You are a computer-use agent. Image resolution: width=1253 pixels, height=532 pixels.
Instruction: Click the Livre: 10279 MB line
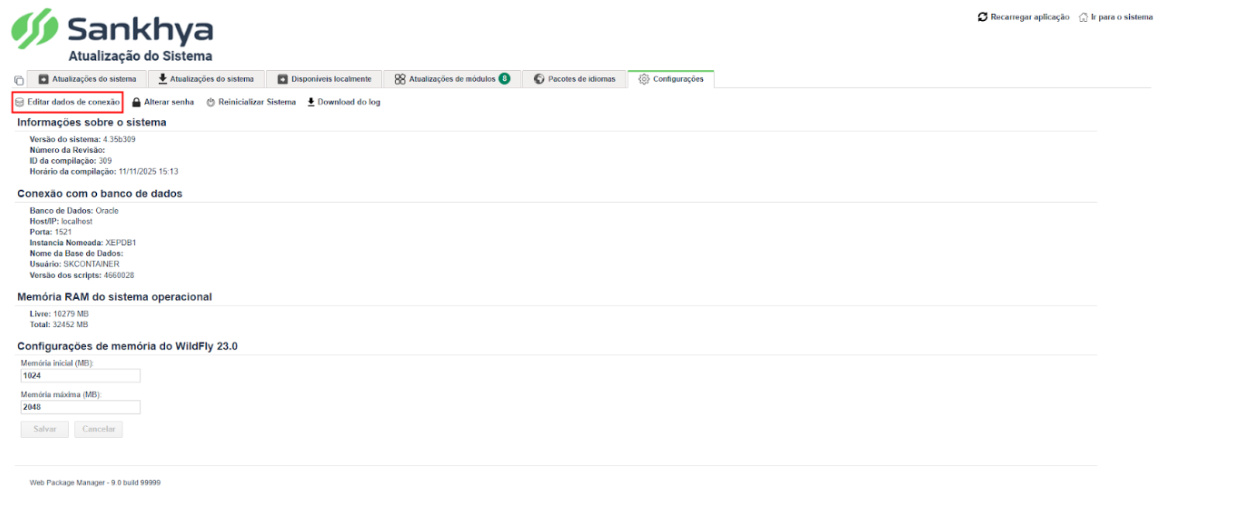coord(59,314)
